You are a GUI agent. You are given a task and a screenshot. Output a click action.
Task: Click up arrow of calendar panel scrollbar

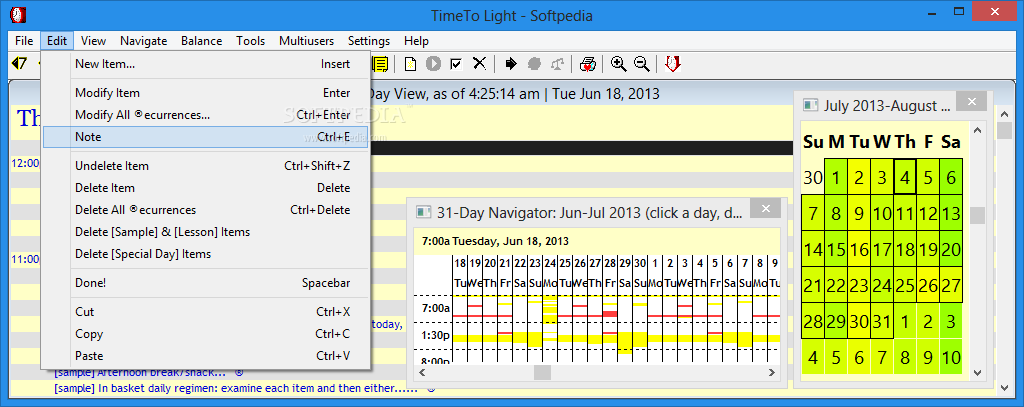point(978,130)
